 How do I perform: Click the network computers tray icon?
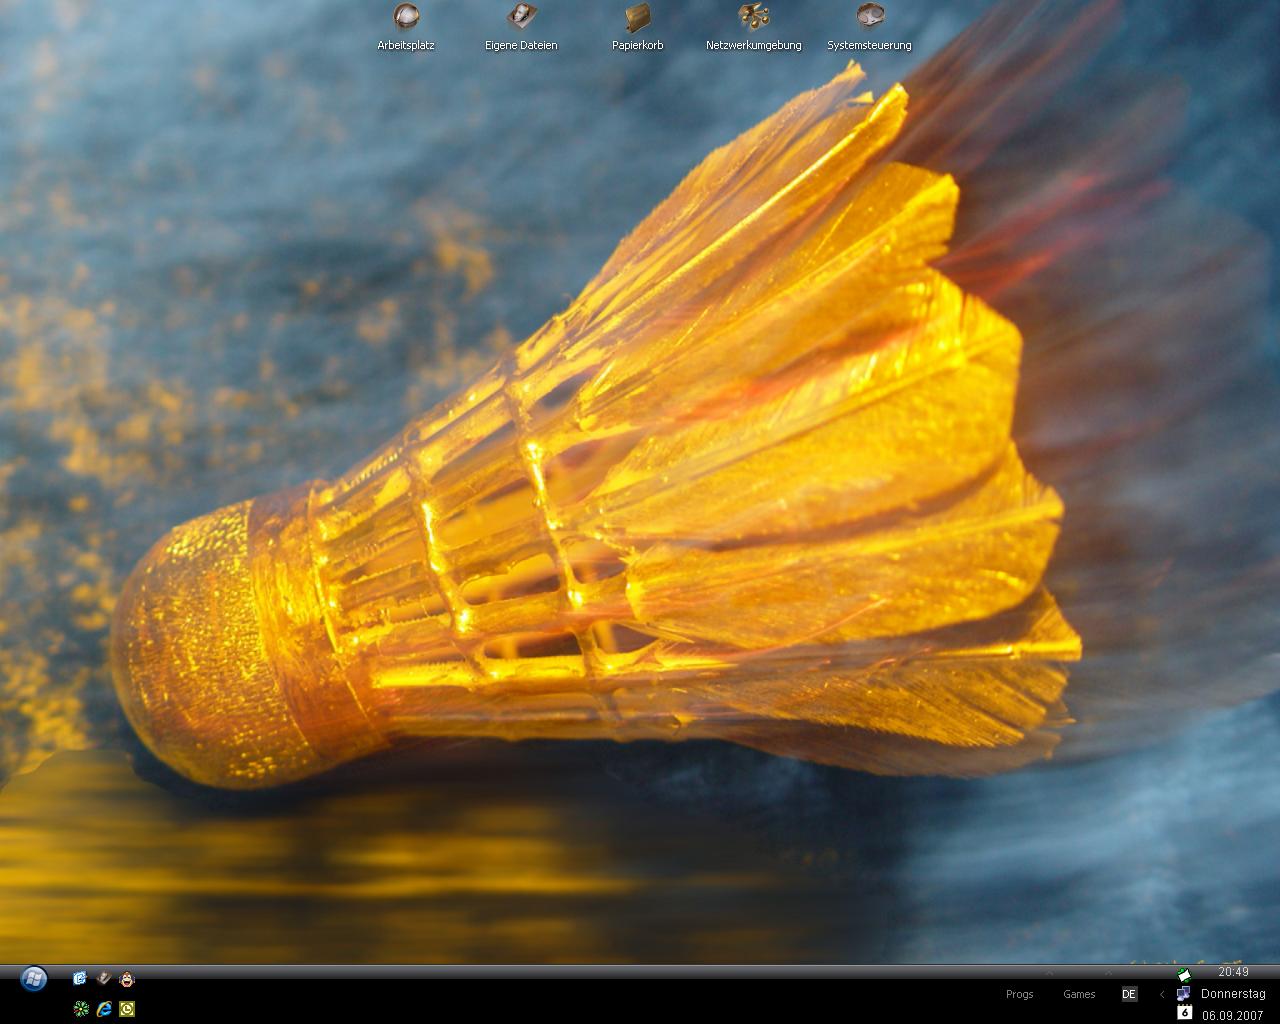(x=1184, y=993)
